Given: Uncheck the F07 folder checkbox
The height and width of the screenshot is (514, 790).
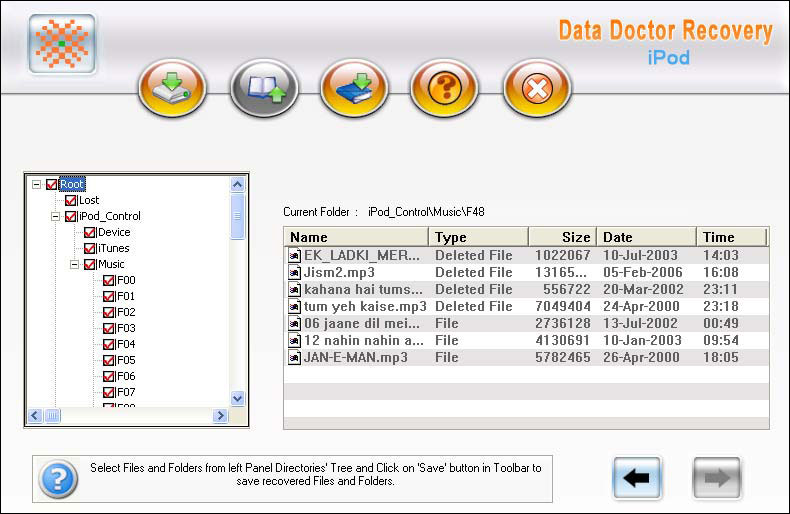Looking at the screenshot, I should coord(108,393).
